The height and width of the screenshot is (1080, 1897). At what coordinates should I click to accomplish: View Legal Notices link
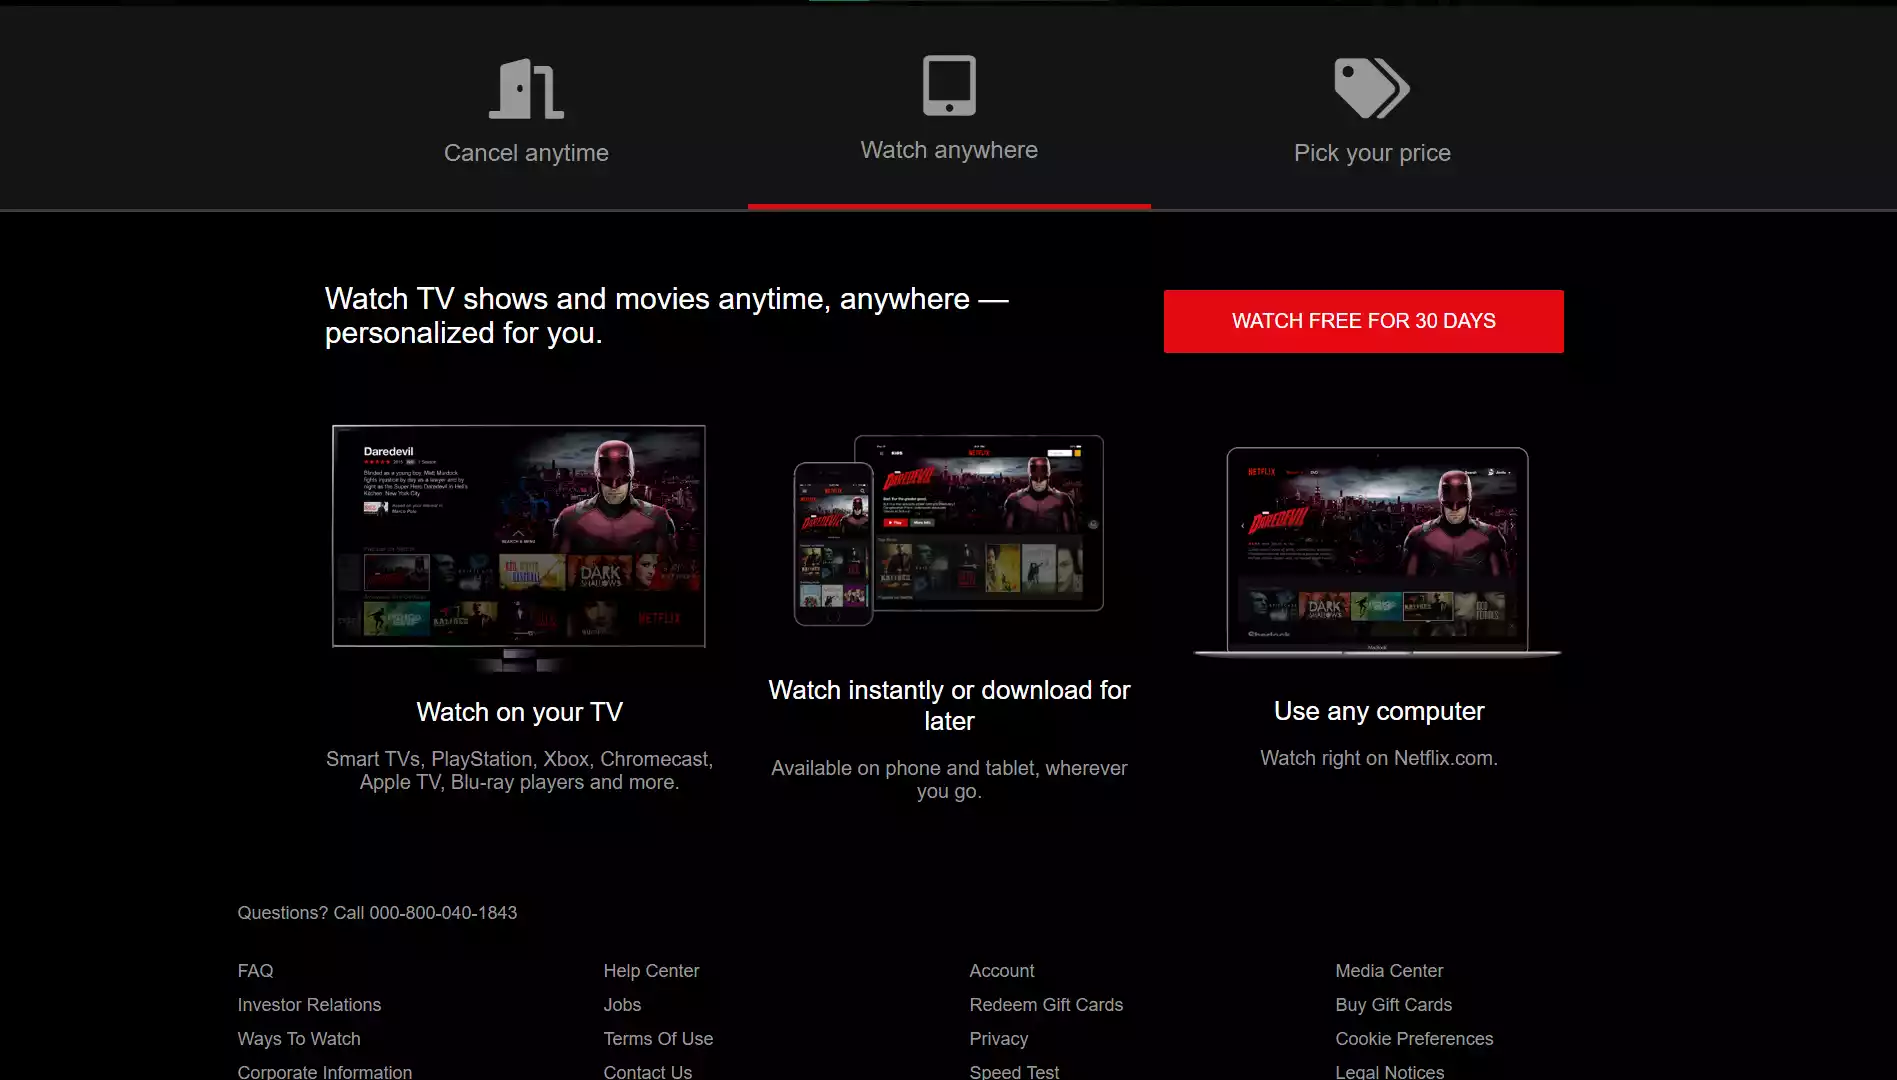pyautogui.click(x=1389, y=1071)
